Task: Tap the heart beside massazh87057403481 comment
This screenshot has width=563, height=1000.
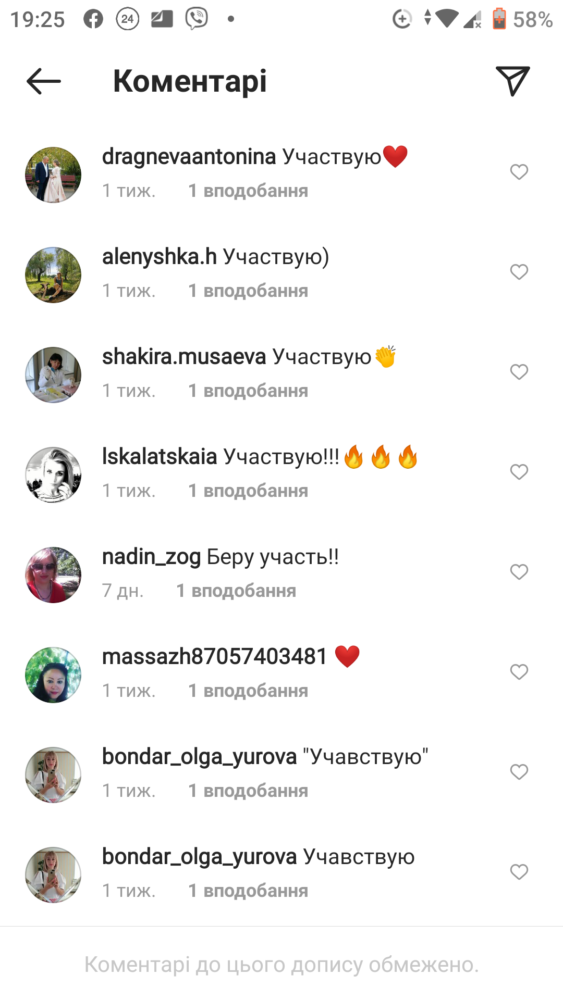Action: (x=519, y=672)
